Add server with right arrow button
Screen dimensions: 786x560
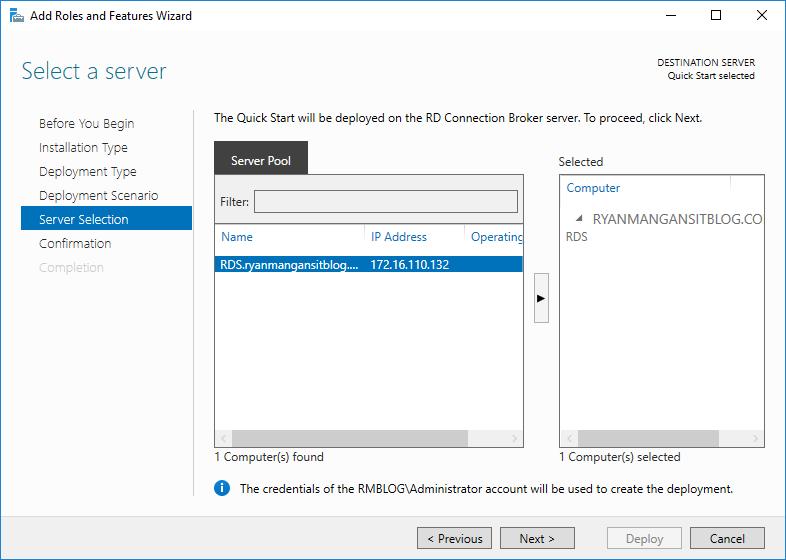(x=541, y=298)
